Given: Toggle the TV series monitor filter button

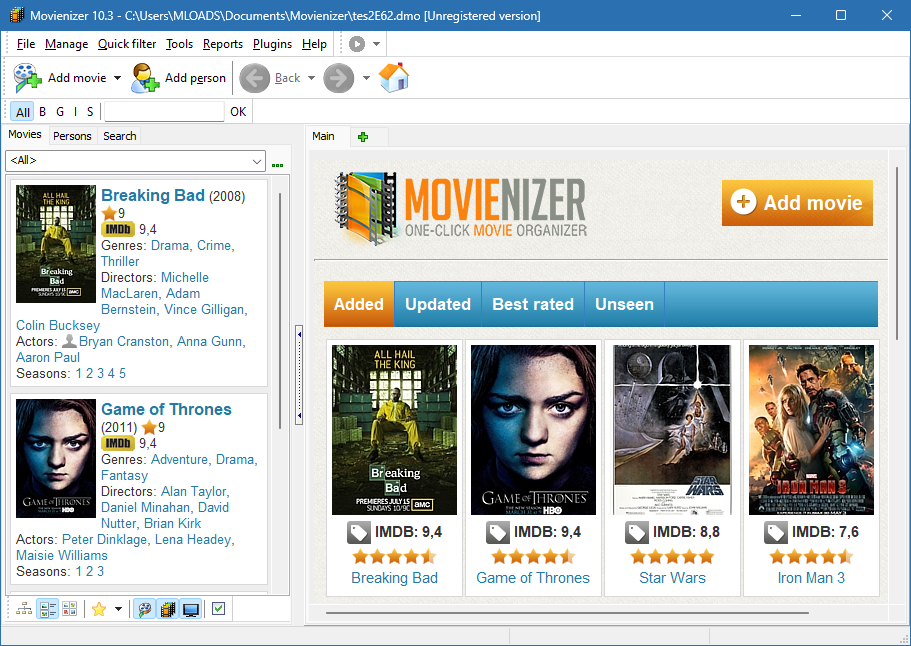Looking at the screenshot, I should [191, 609].
